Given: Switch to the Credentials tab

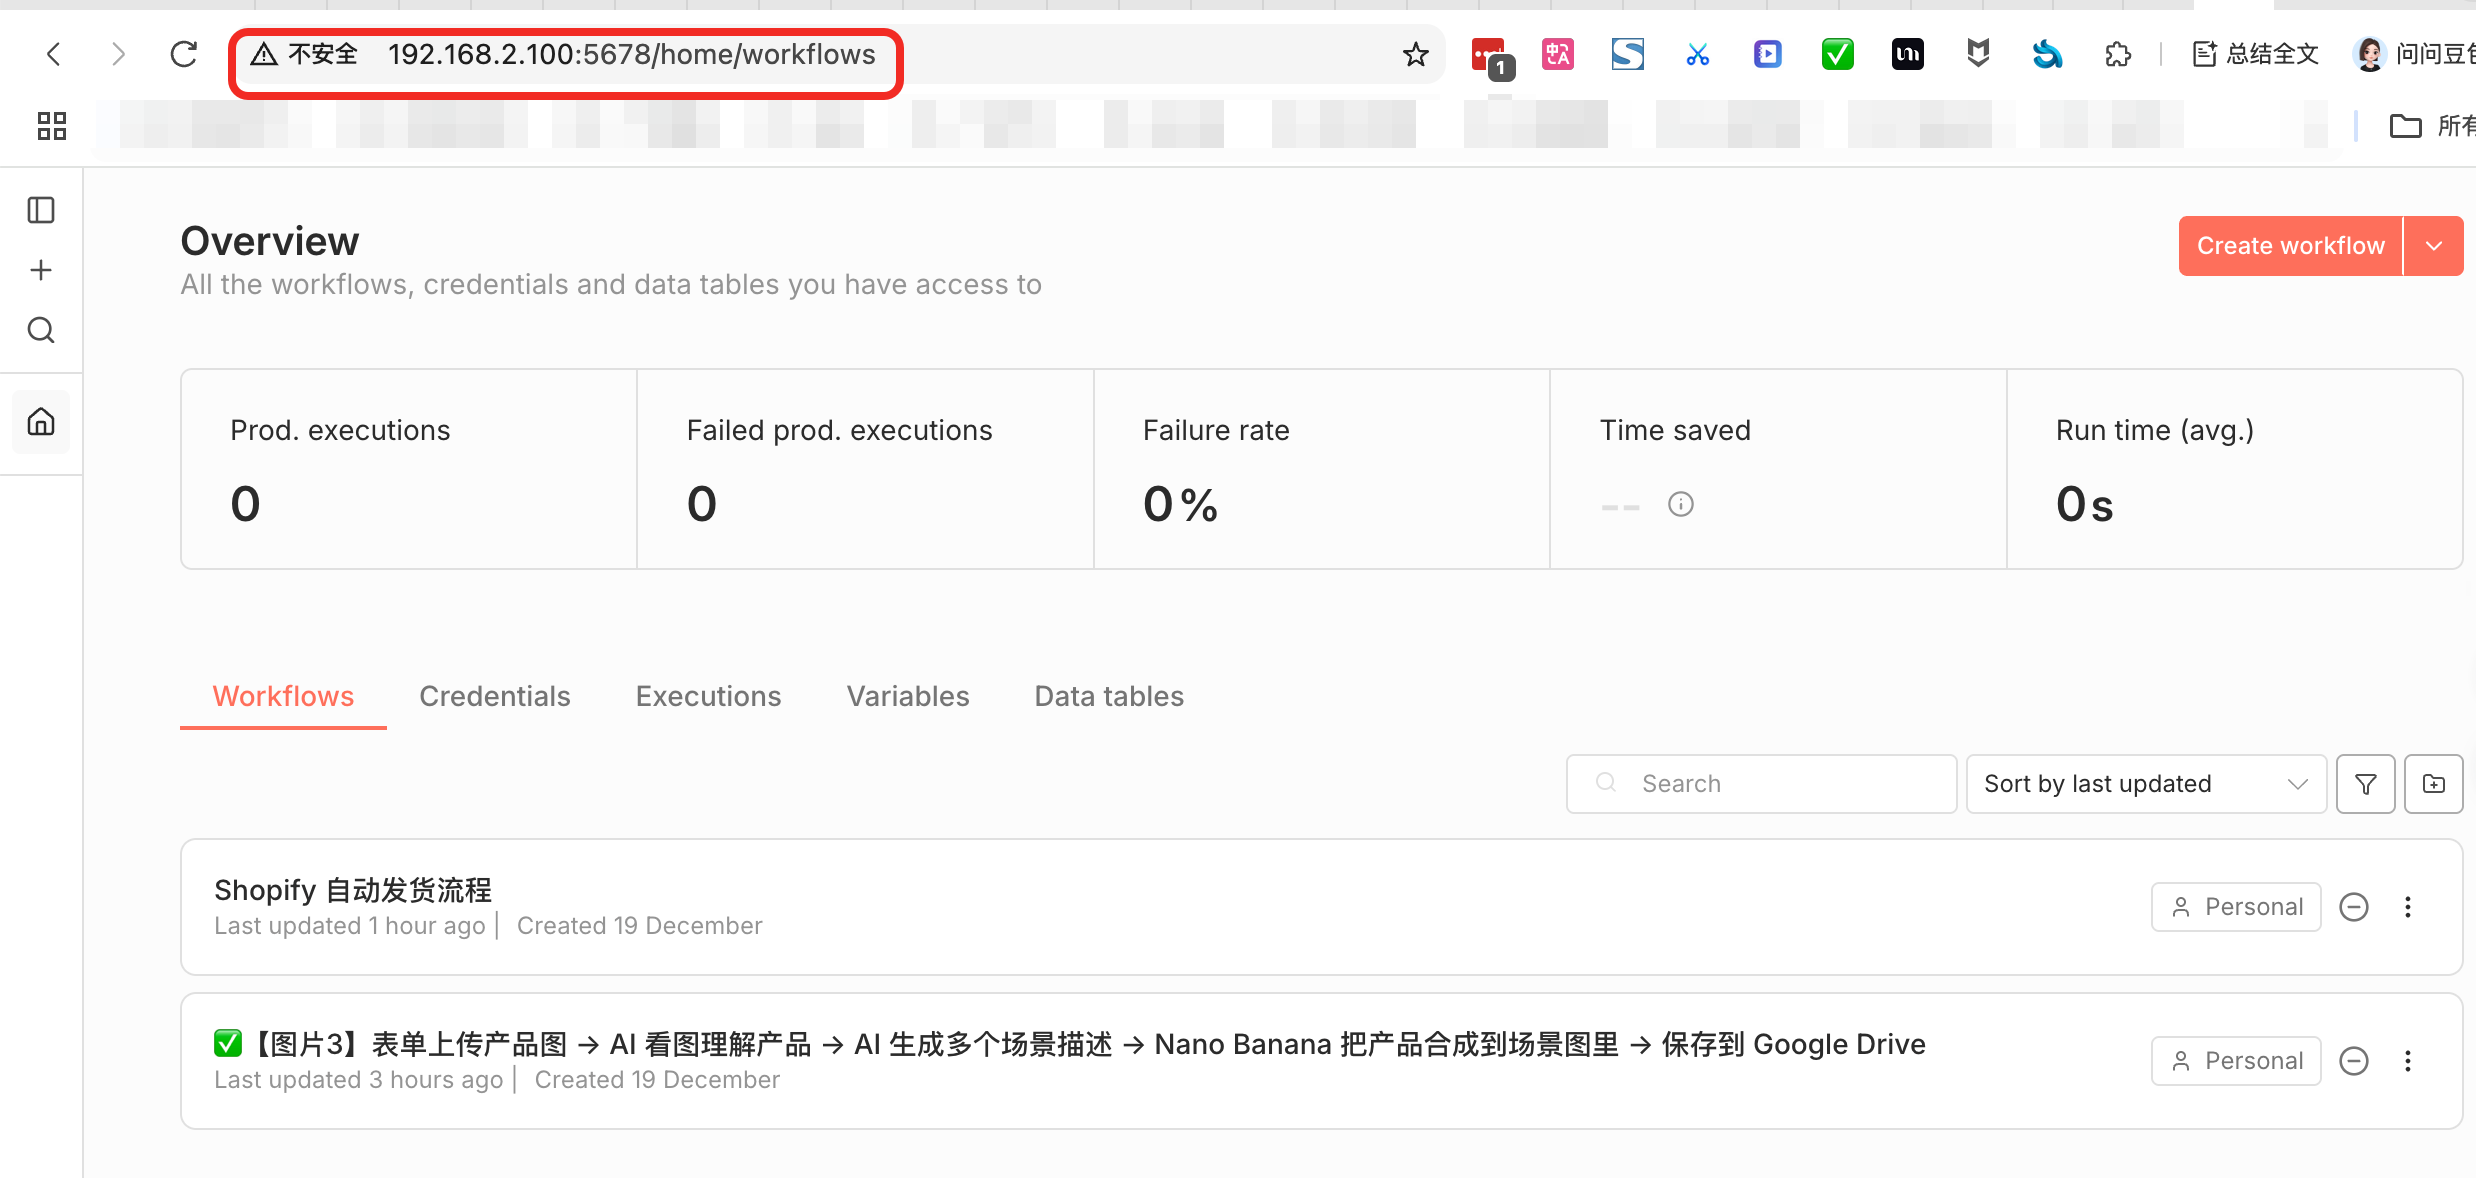Looking at the screenshot, I should tap(494, 696).
